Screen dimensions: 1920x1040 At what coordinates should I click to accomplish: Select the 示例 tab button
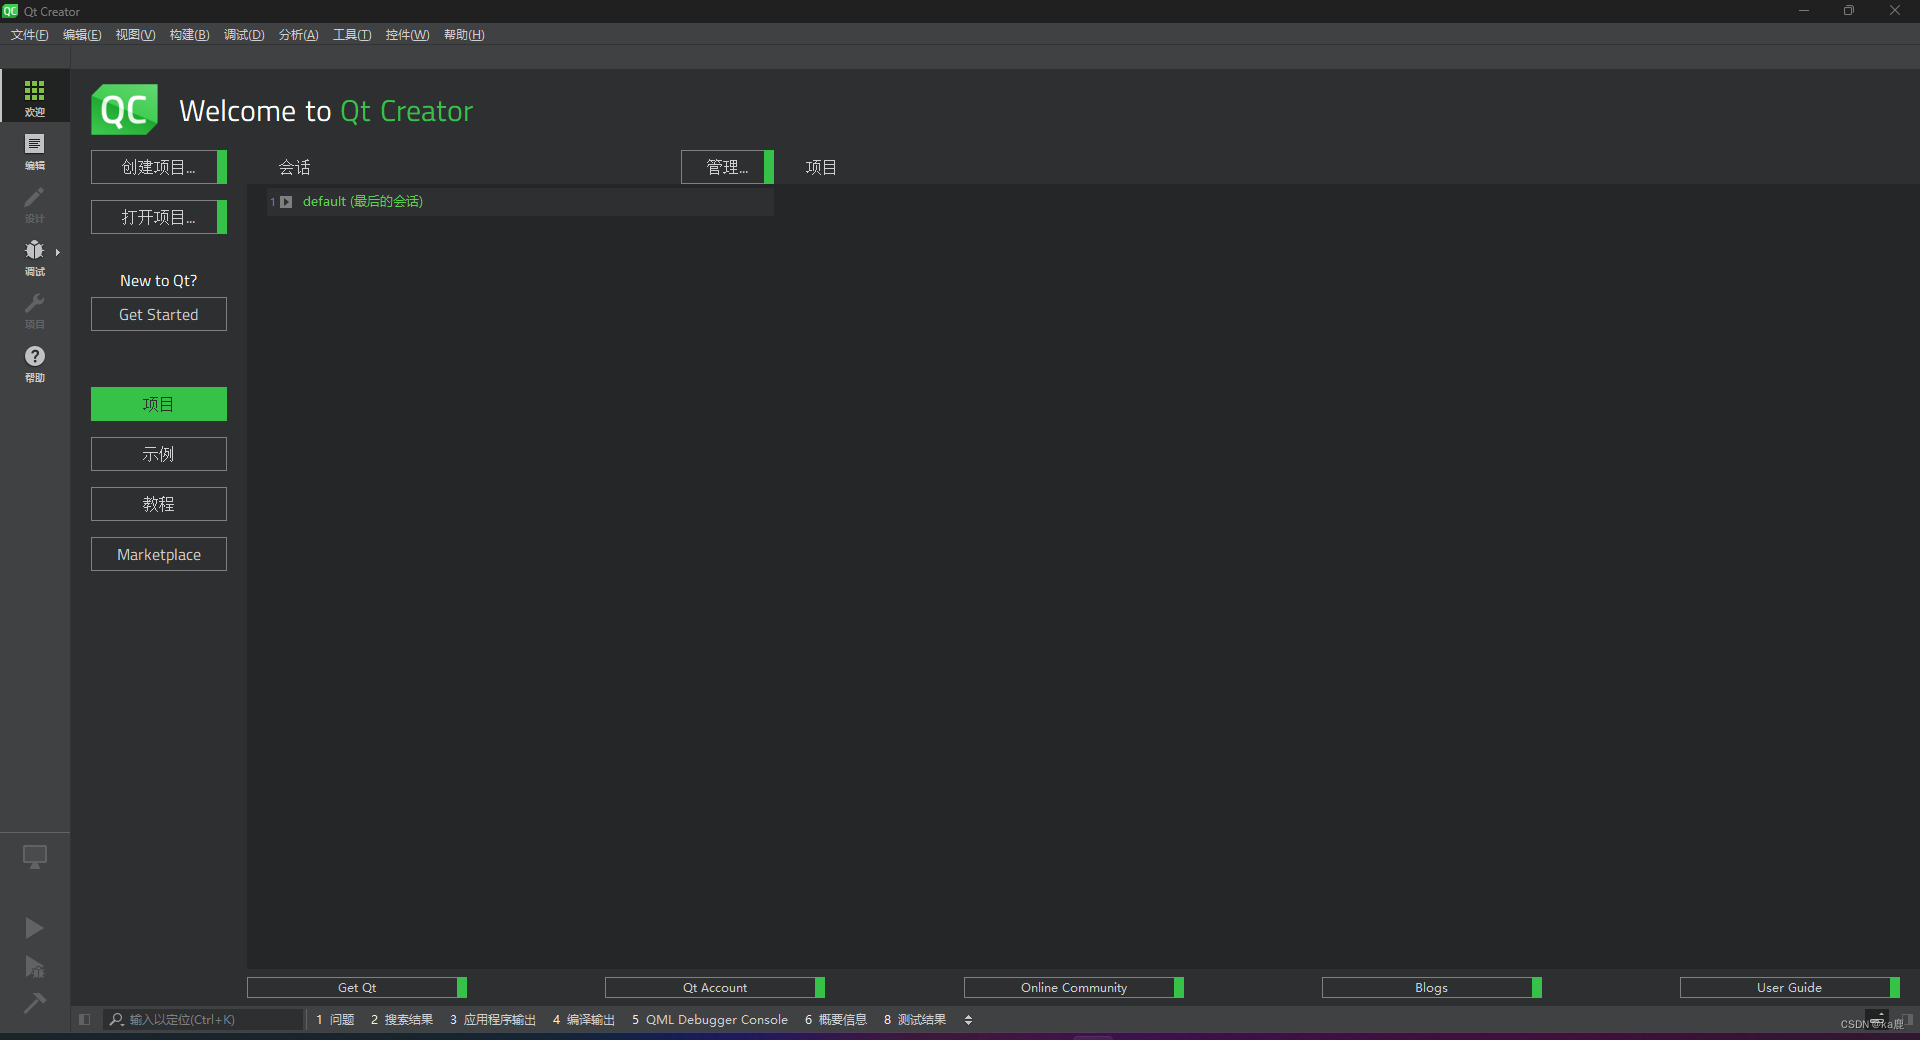tap(159, 454)
